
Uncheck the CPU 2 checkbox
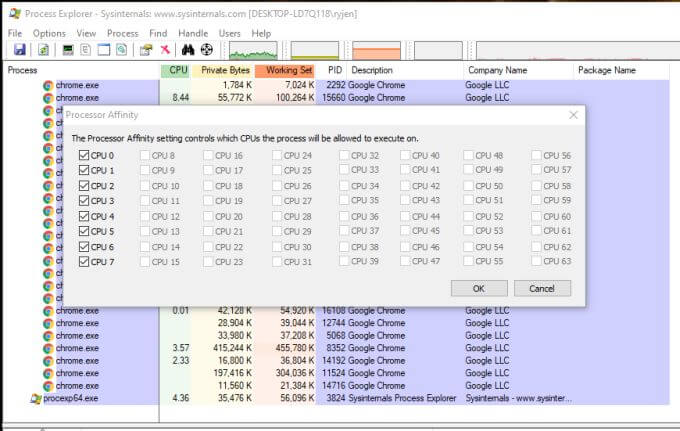tap(84, 186)
